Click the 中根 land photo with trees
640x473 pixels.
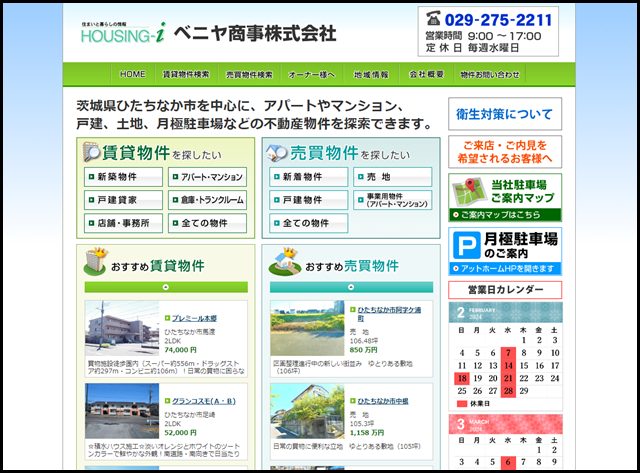[x=307, y=411]
